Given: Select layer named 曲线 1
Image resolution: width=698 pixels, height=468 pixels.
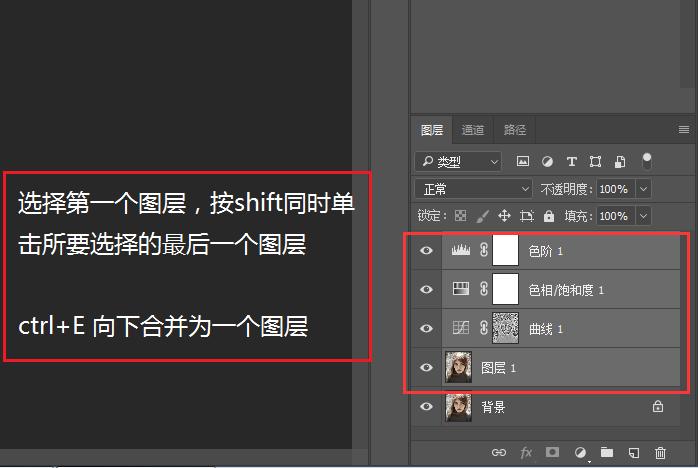Looking at the screenshot, I should (x=545, y=329).
